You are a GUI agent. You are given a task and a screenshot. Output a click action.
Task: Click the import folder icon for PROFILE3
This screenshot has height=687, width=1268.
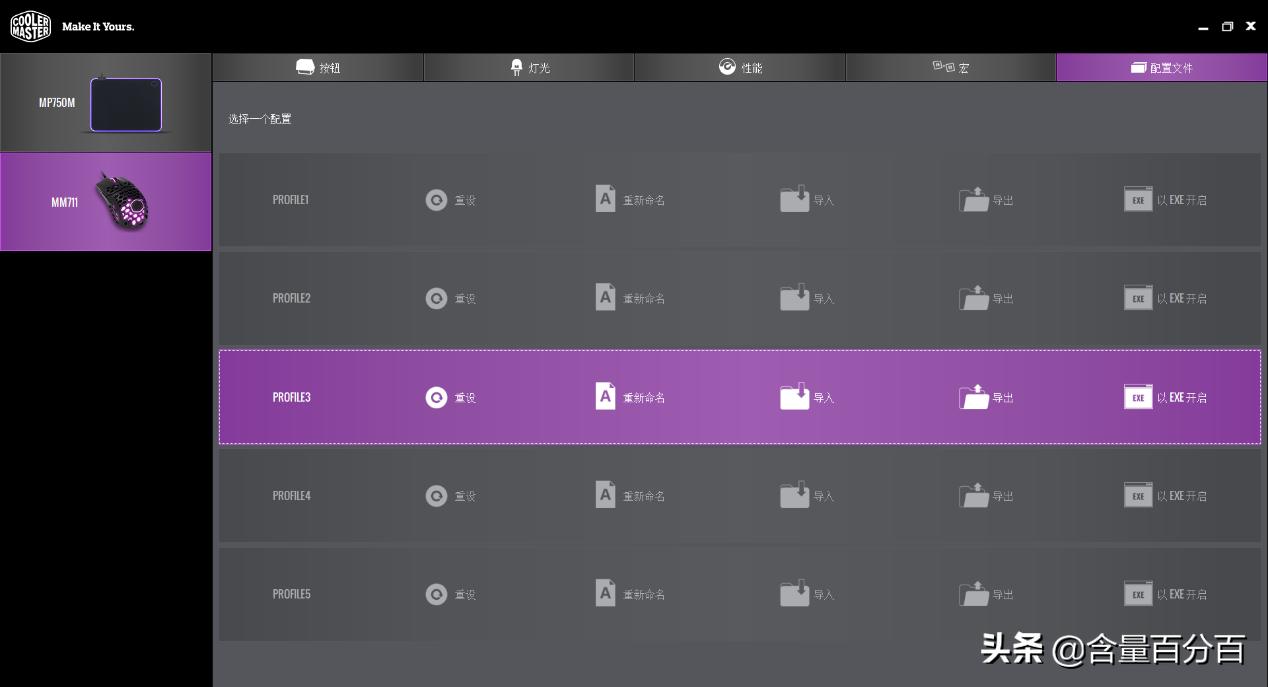tap(794, 396)
